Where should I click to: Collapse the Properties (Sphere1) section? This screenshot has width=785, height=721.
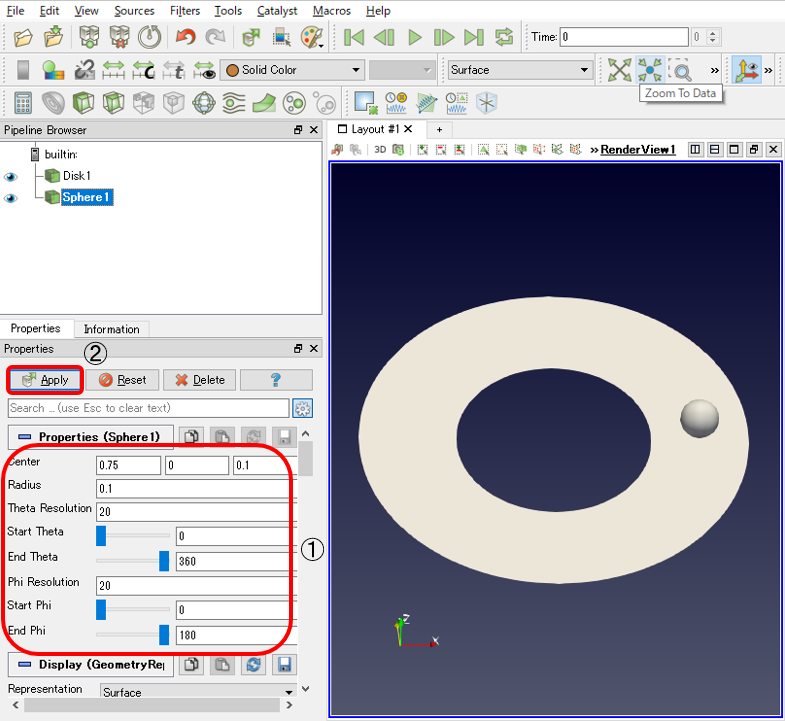pyautogui.click(x=24, y=437)
